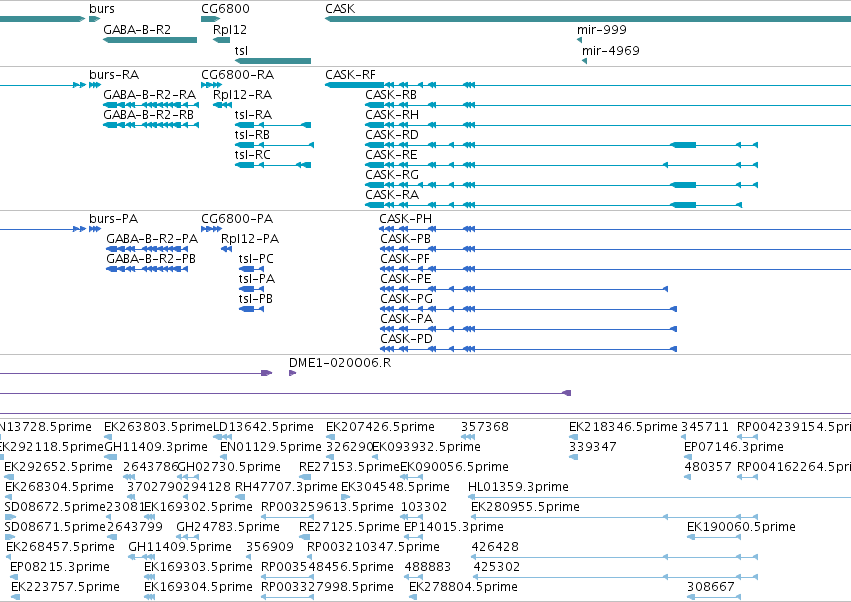Select the burs-RA transcript label
Image resolution: width=851 pixels, height=602 pixels.
coord(114,74)
